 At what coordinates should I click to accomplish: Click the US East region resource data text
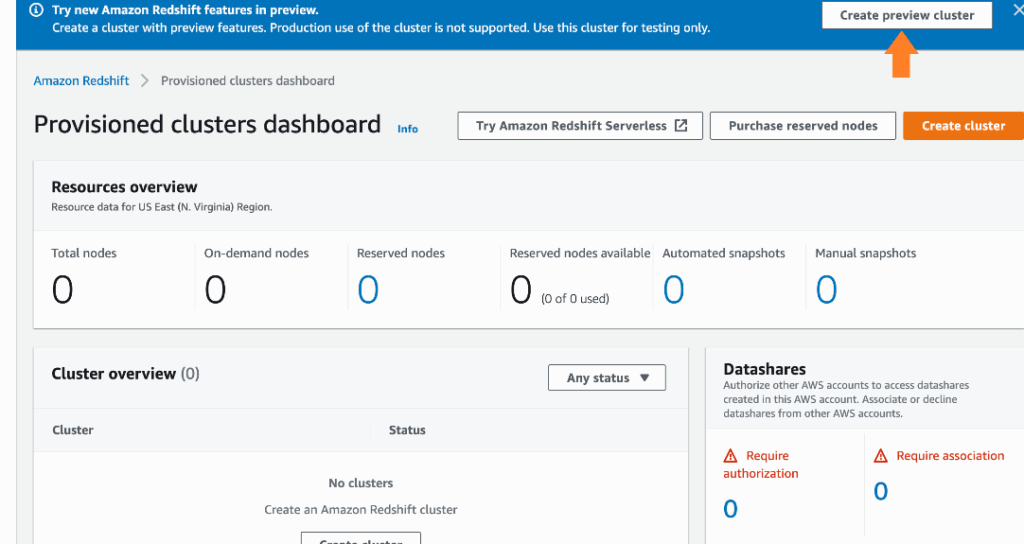tap(161, 207)
